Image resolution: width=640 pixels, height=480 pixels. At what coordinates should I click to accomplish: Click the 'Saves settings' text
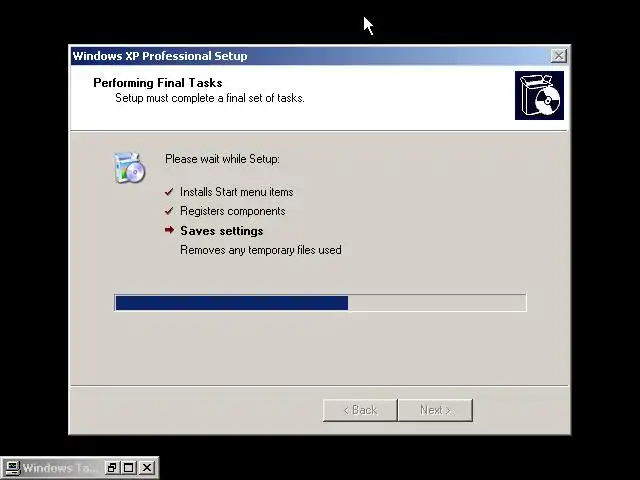point(222,231)
